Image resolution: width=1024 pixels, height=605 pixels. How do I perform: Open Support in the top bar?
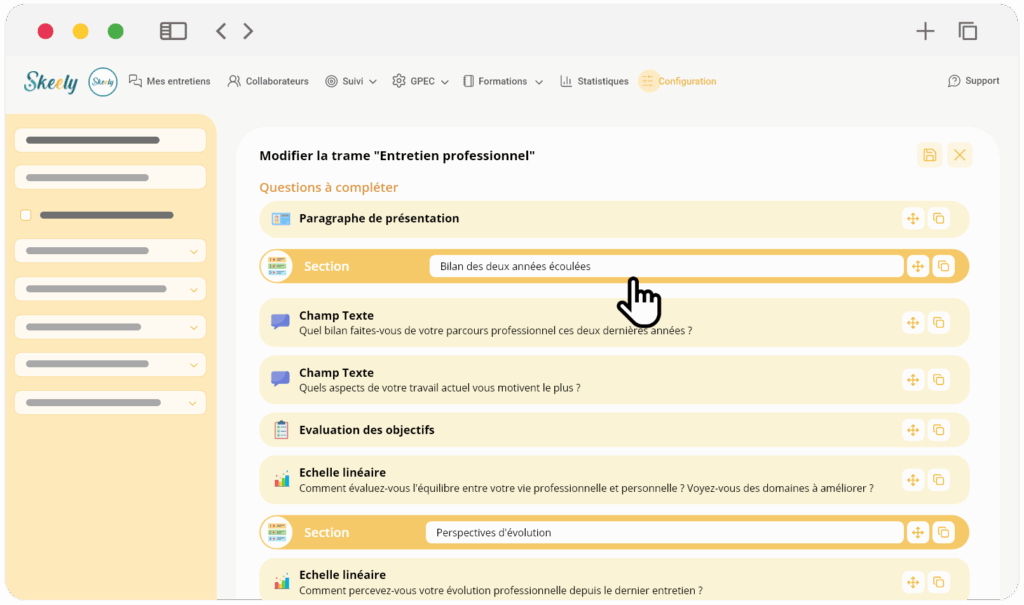(973, 81)
